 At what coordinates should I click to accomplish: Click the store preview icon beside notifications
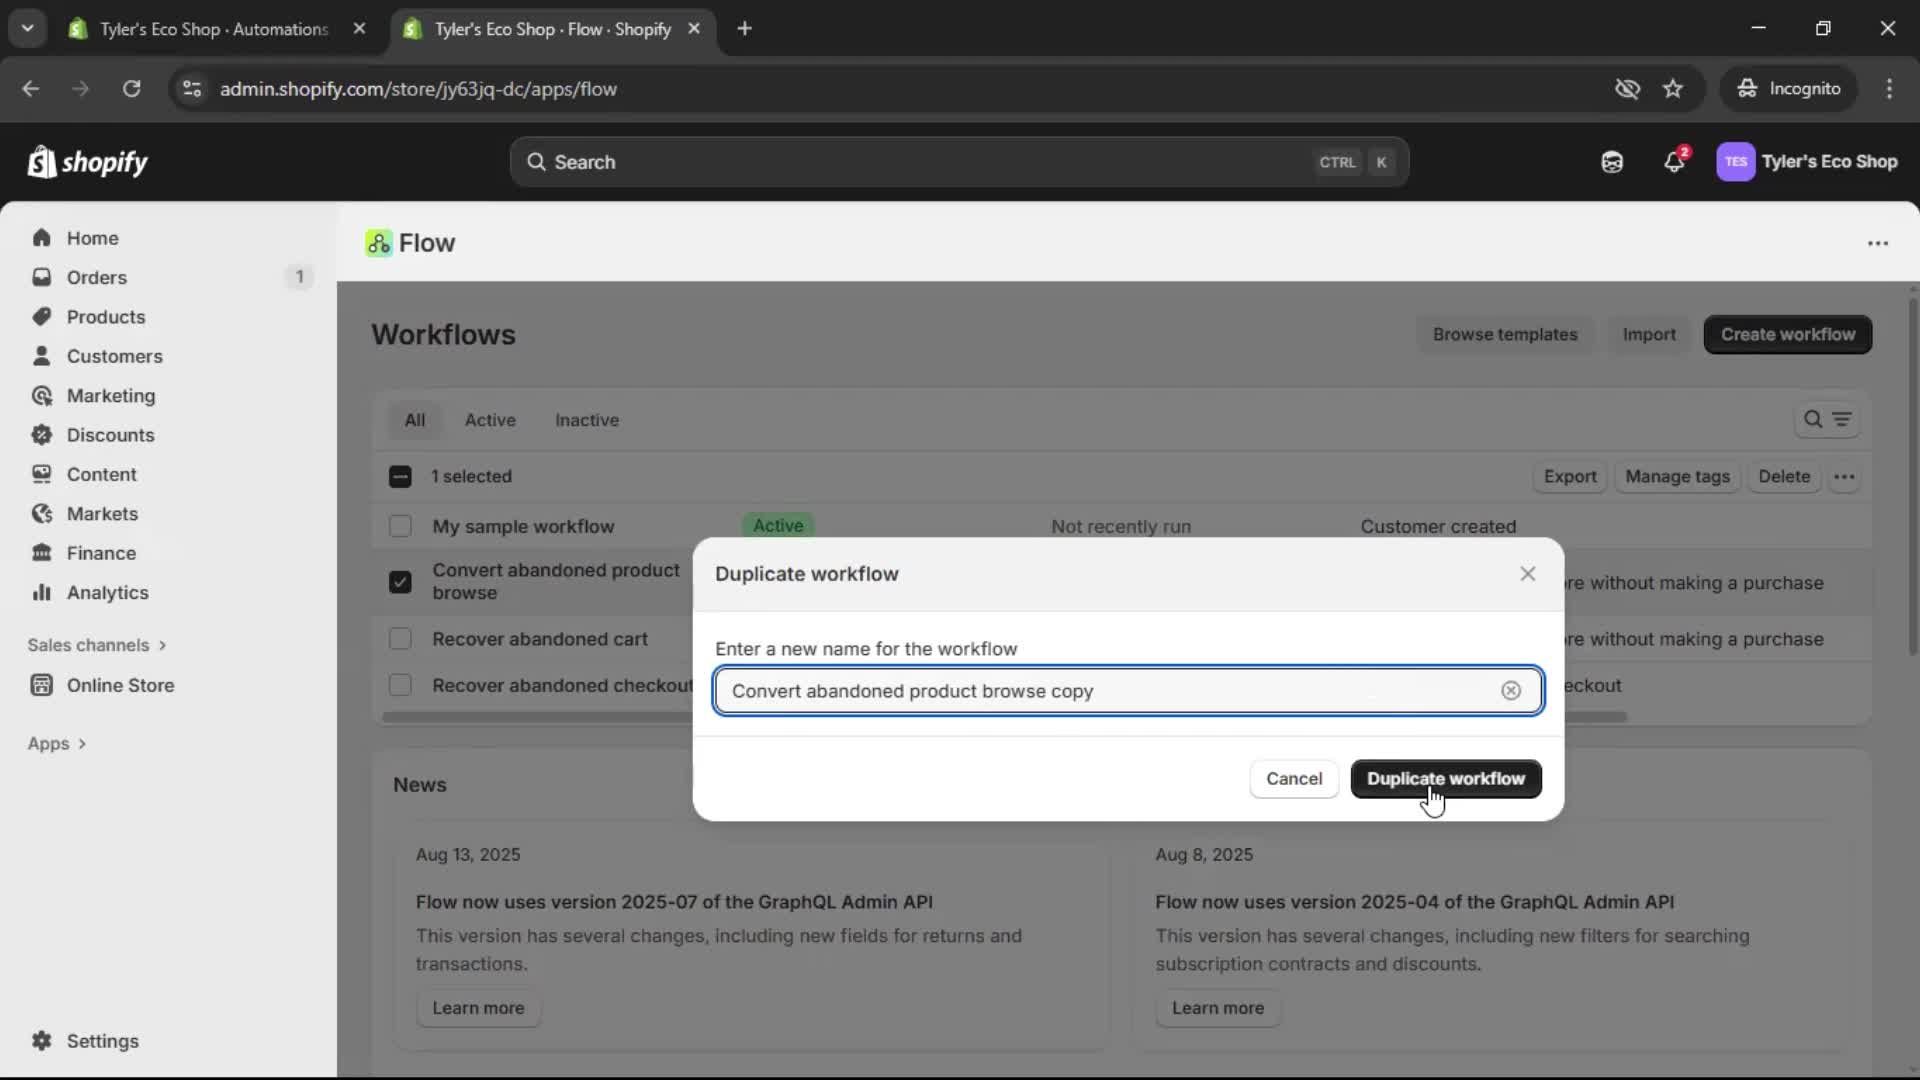coord(1611,161)
